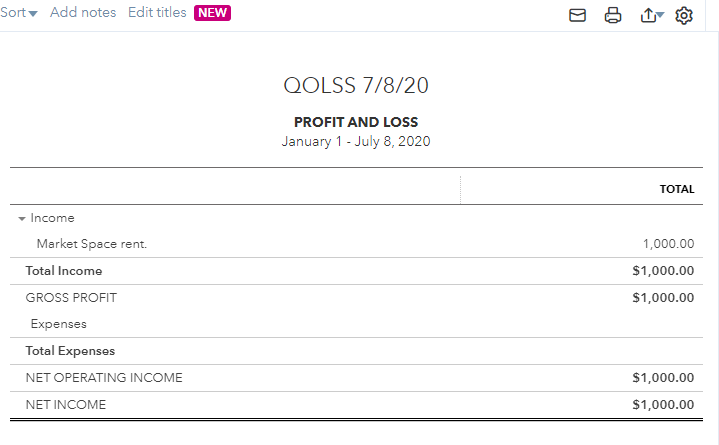
Task: Collapse the Income section triangle
Action: 22,218
